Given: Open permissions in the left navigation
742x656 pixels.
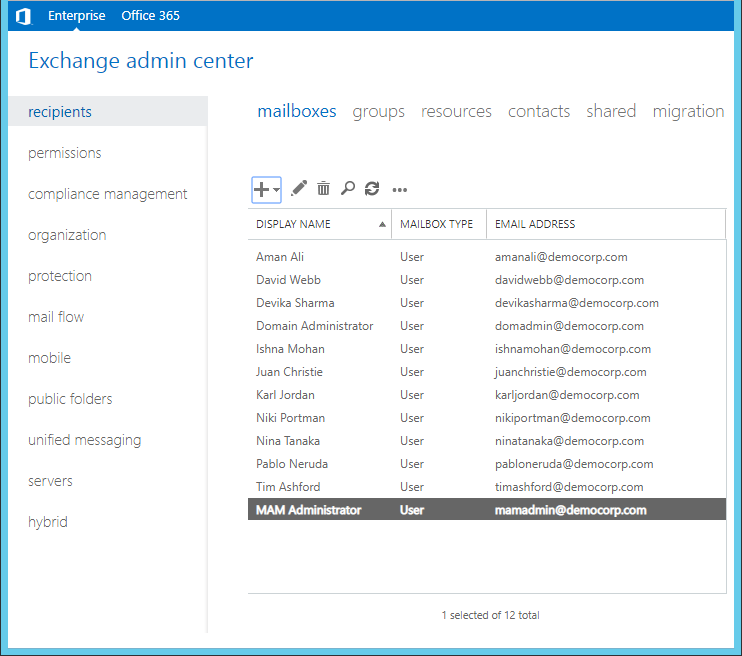Looking at the screenshot, I should coord(65,153).
